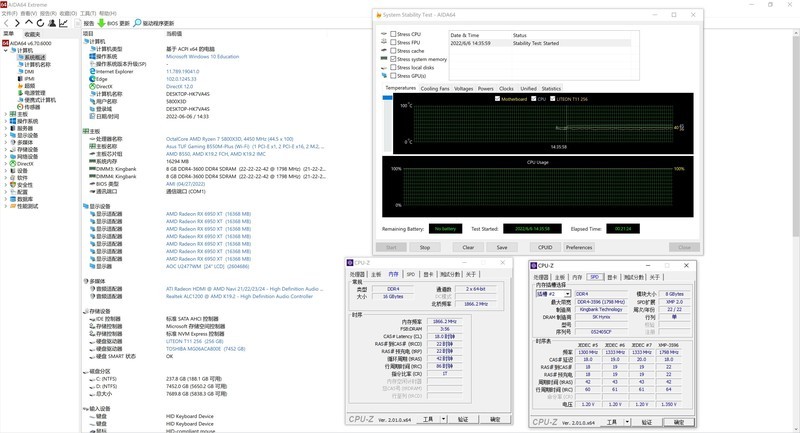Click the back navigation arrow in AIDA64 toolbar
Viewport: 800px width, 433px height.
(x=5, y=22)
